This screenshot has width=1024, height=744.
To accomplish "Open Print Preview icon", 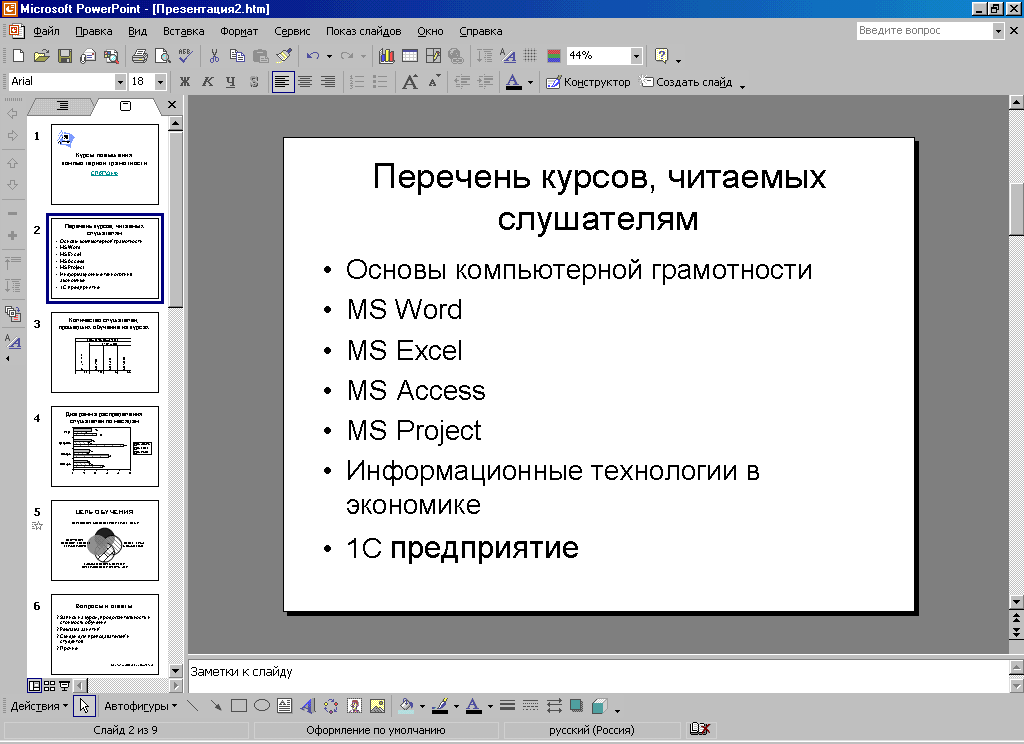I will 162,56.
